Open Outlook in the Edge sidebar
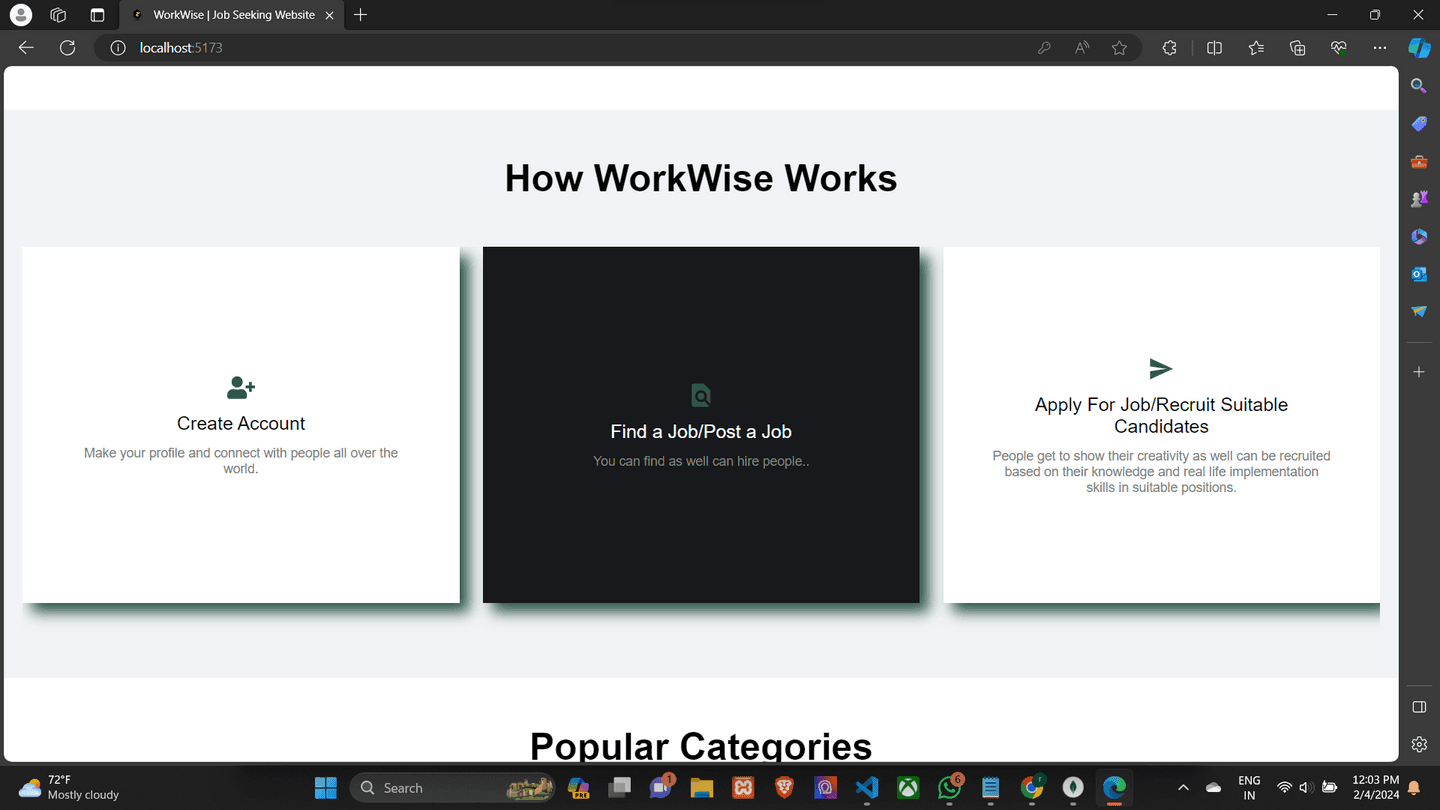The image size is (1440, 810). pyautogui.click(x=1419, y=274)
